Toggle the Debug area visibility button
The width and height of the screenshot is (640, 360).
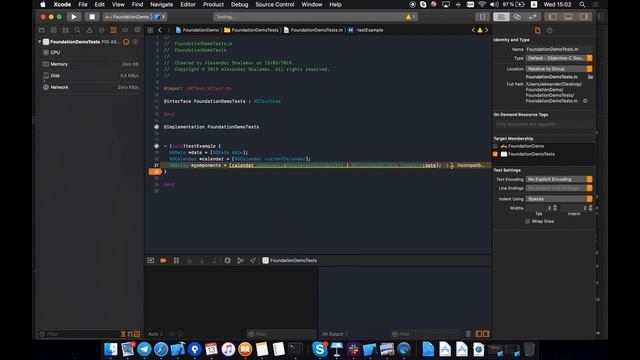point(568,17)
